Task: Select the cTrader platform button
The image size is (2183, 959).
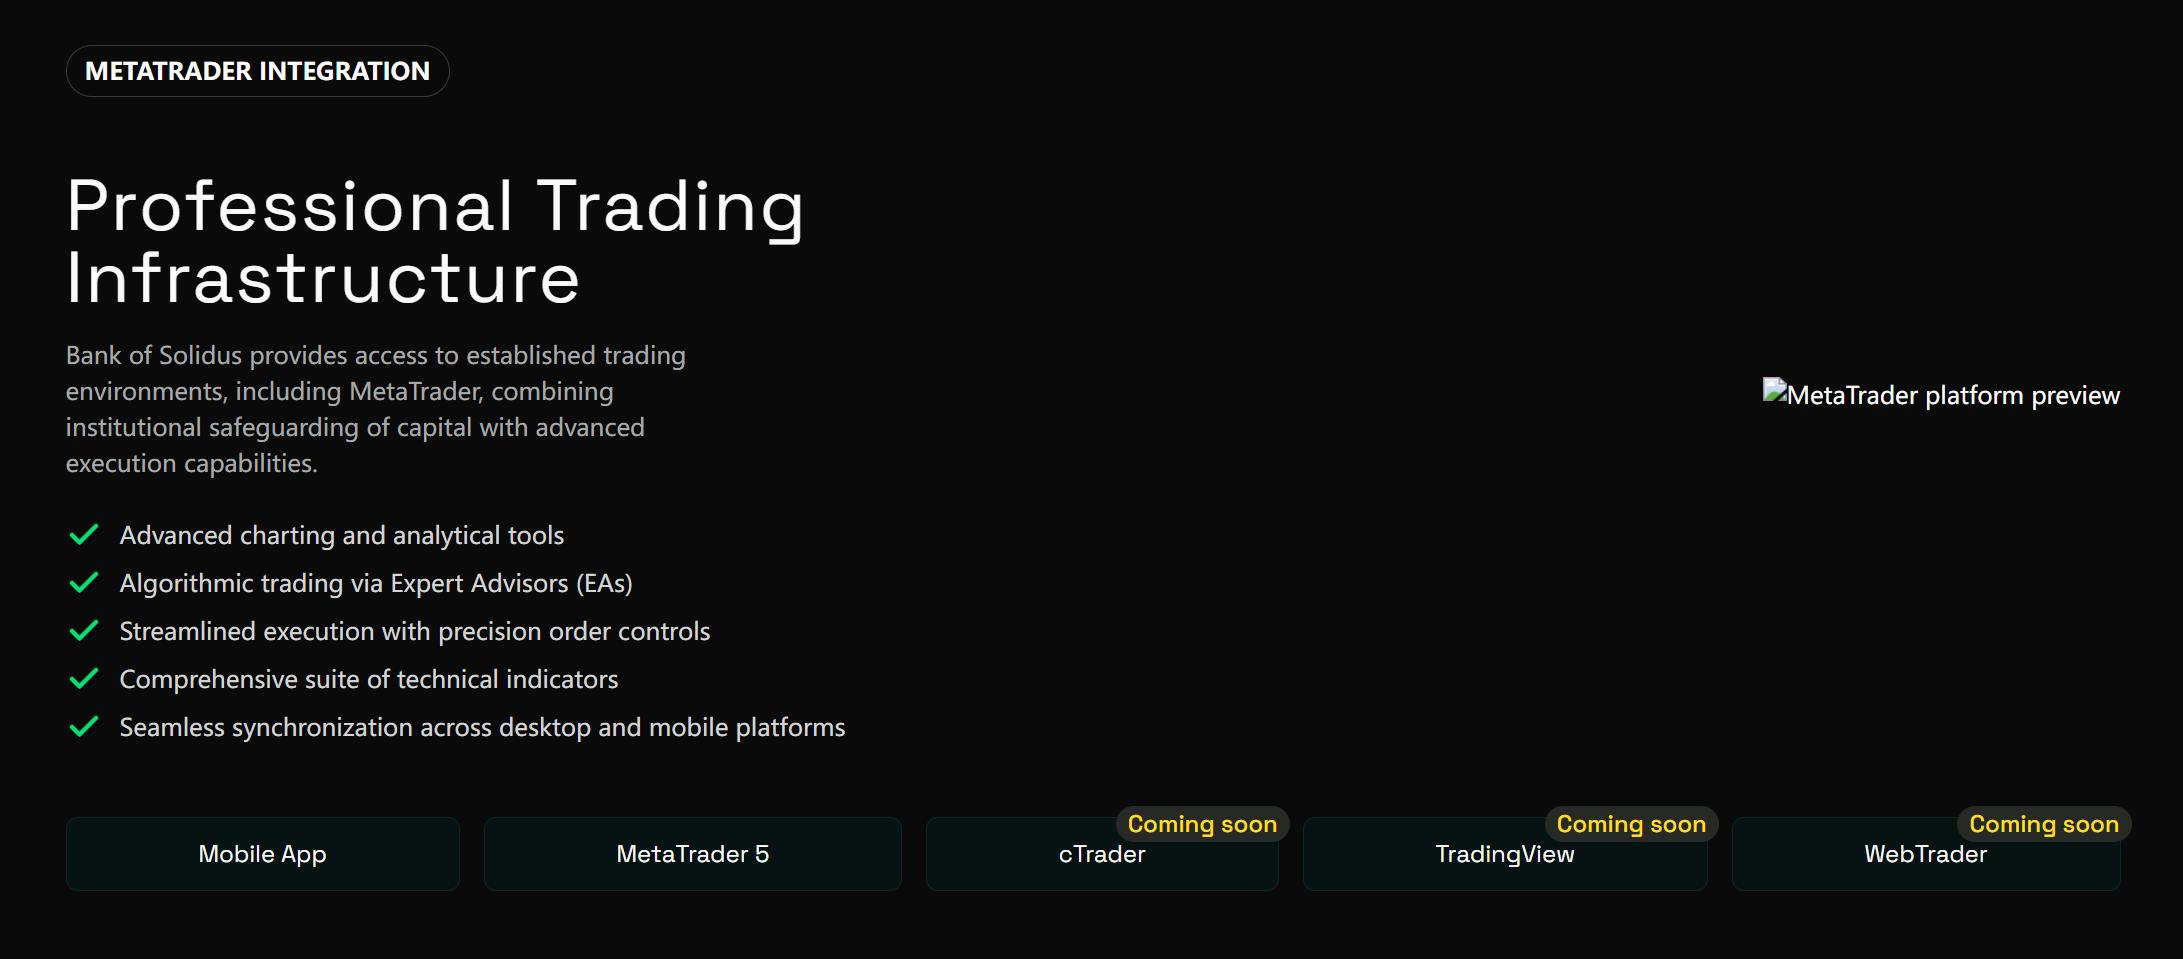Action: pyautogui.click(x=1102, y=856)
